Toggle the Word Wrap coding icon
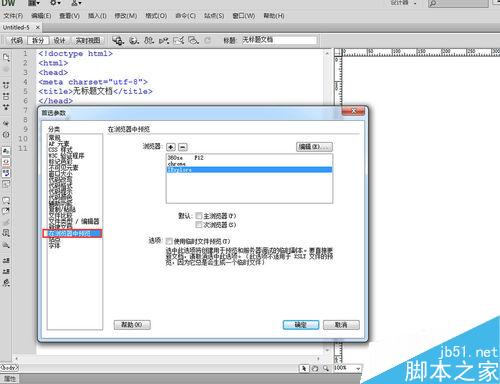This screenshot has width=500, height=384. point(6,173)
